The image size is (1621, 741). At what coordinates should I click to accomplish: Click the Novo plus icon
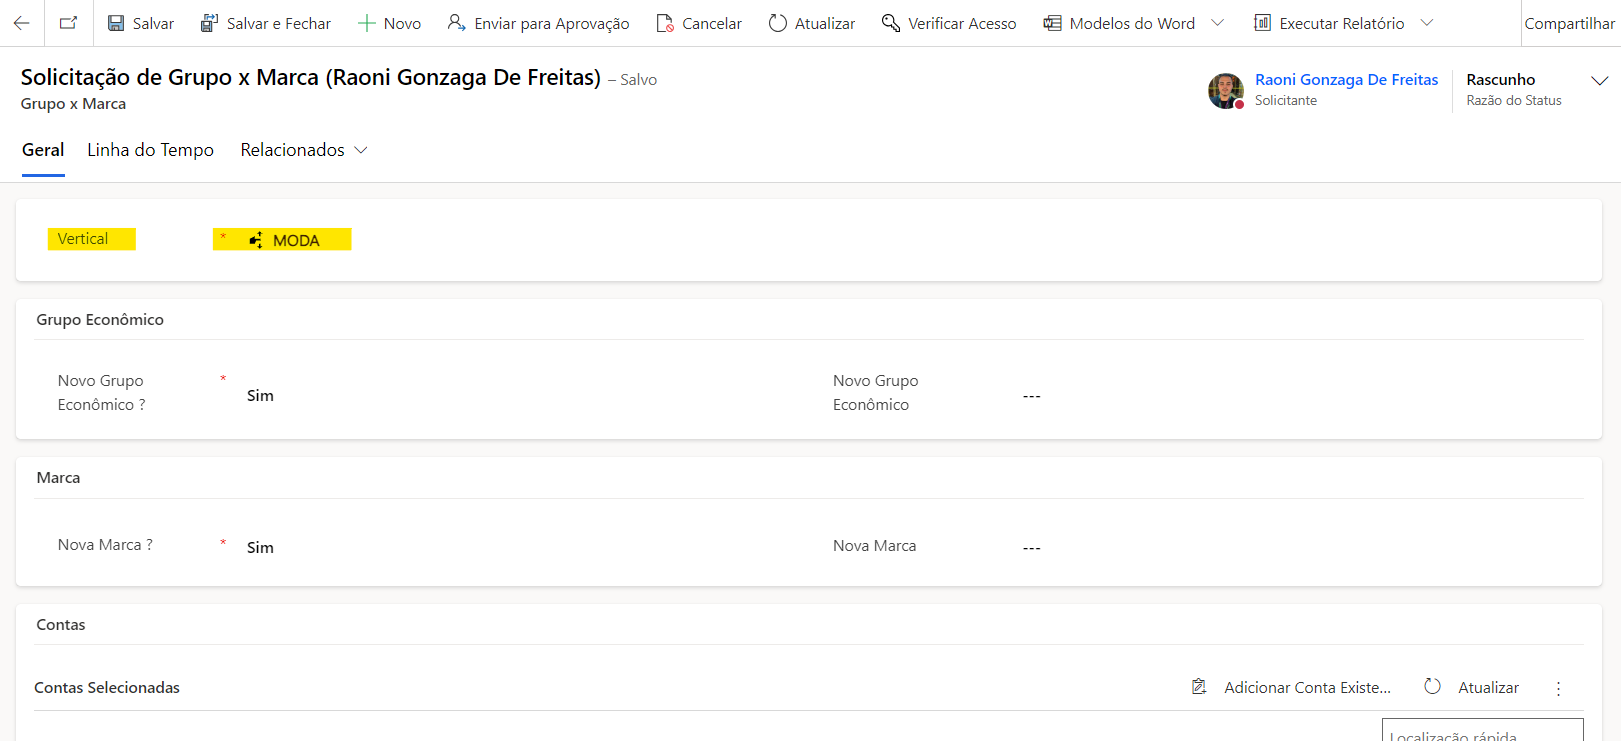[x=366, y=23]
